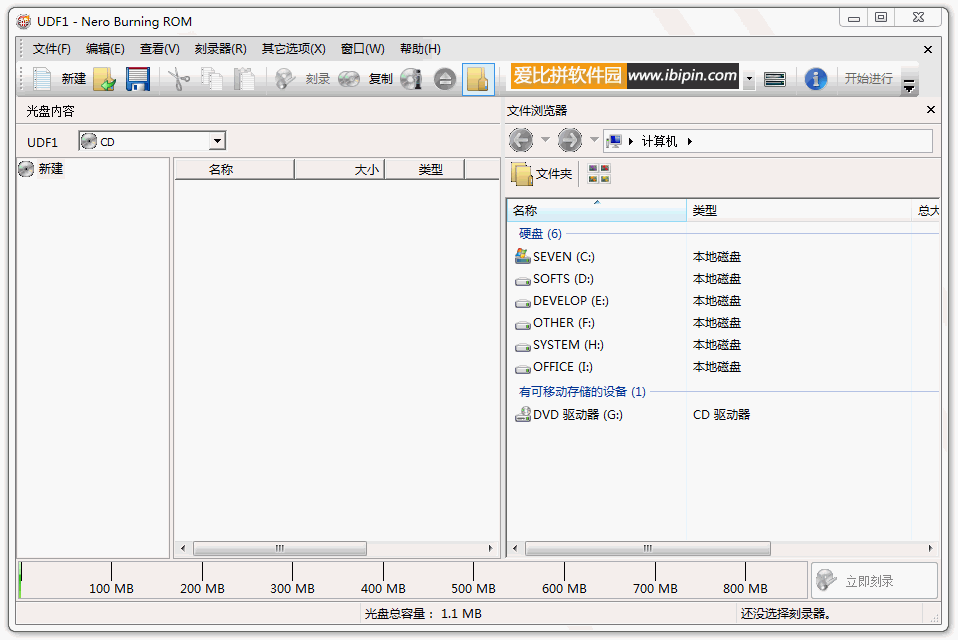Image resolution: width=958 pixels, height=640 pixels.
Task: Open the 窗口(W) menu
Action: pos(362,49)
